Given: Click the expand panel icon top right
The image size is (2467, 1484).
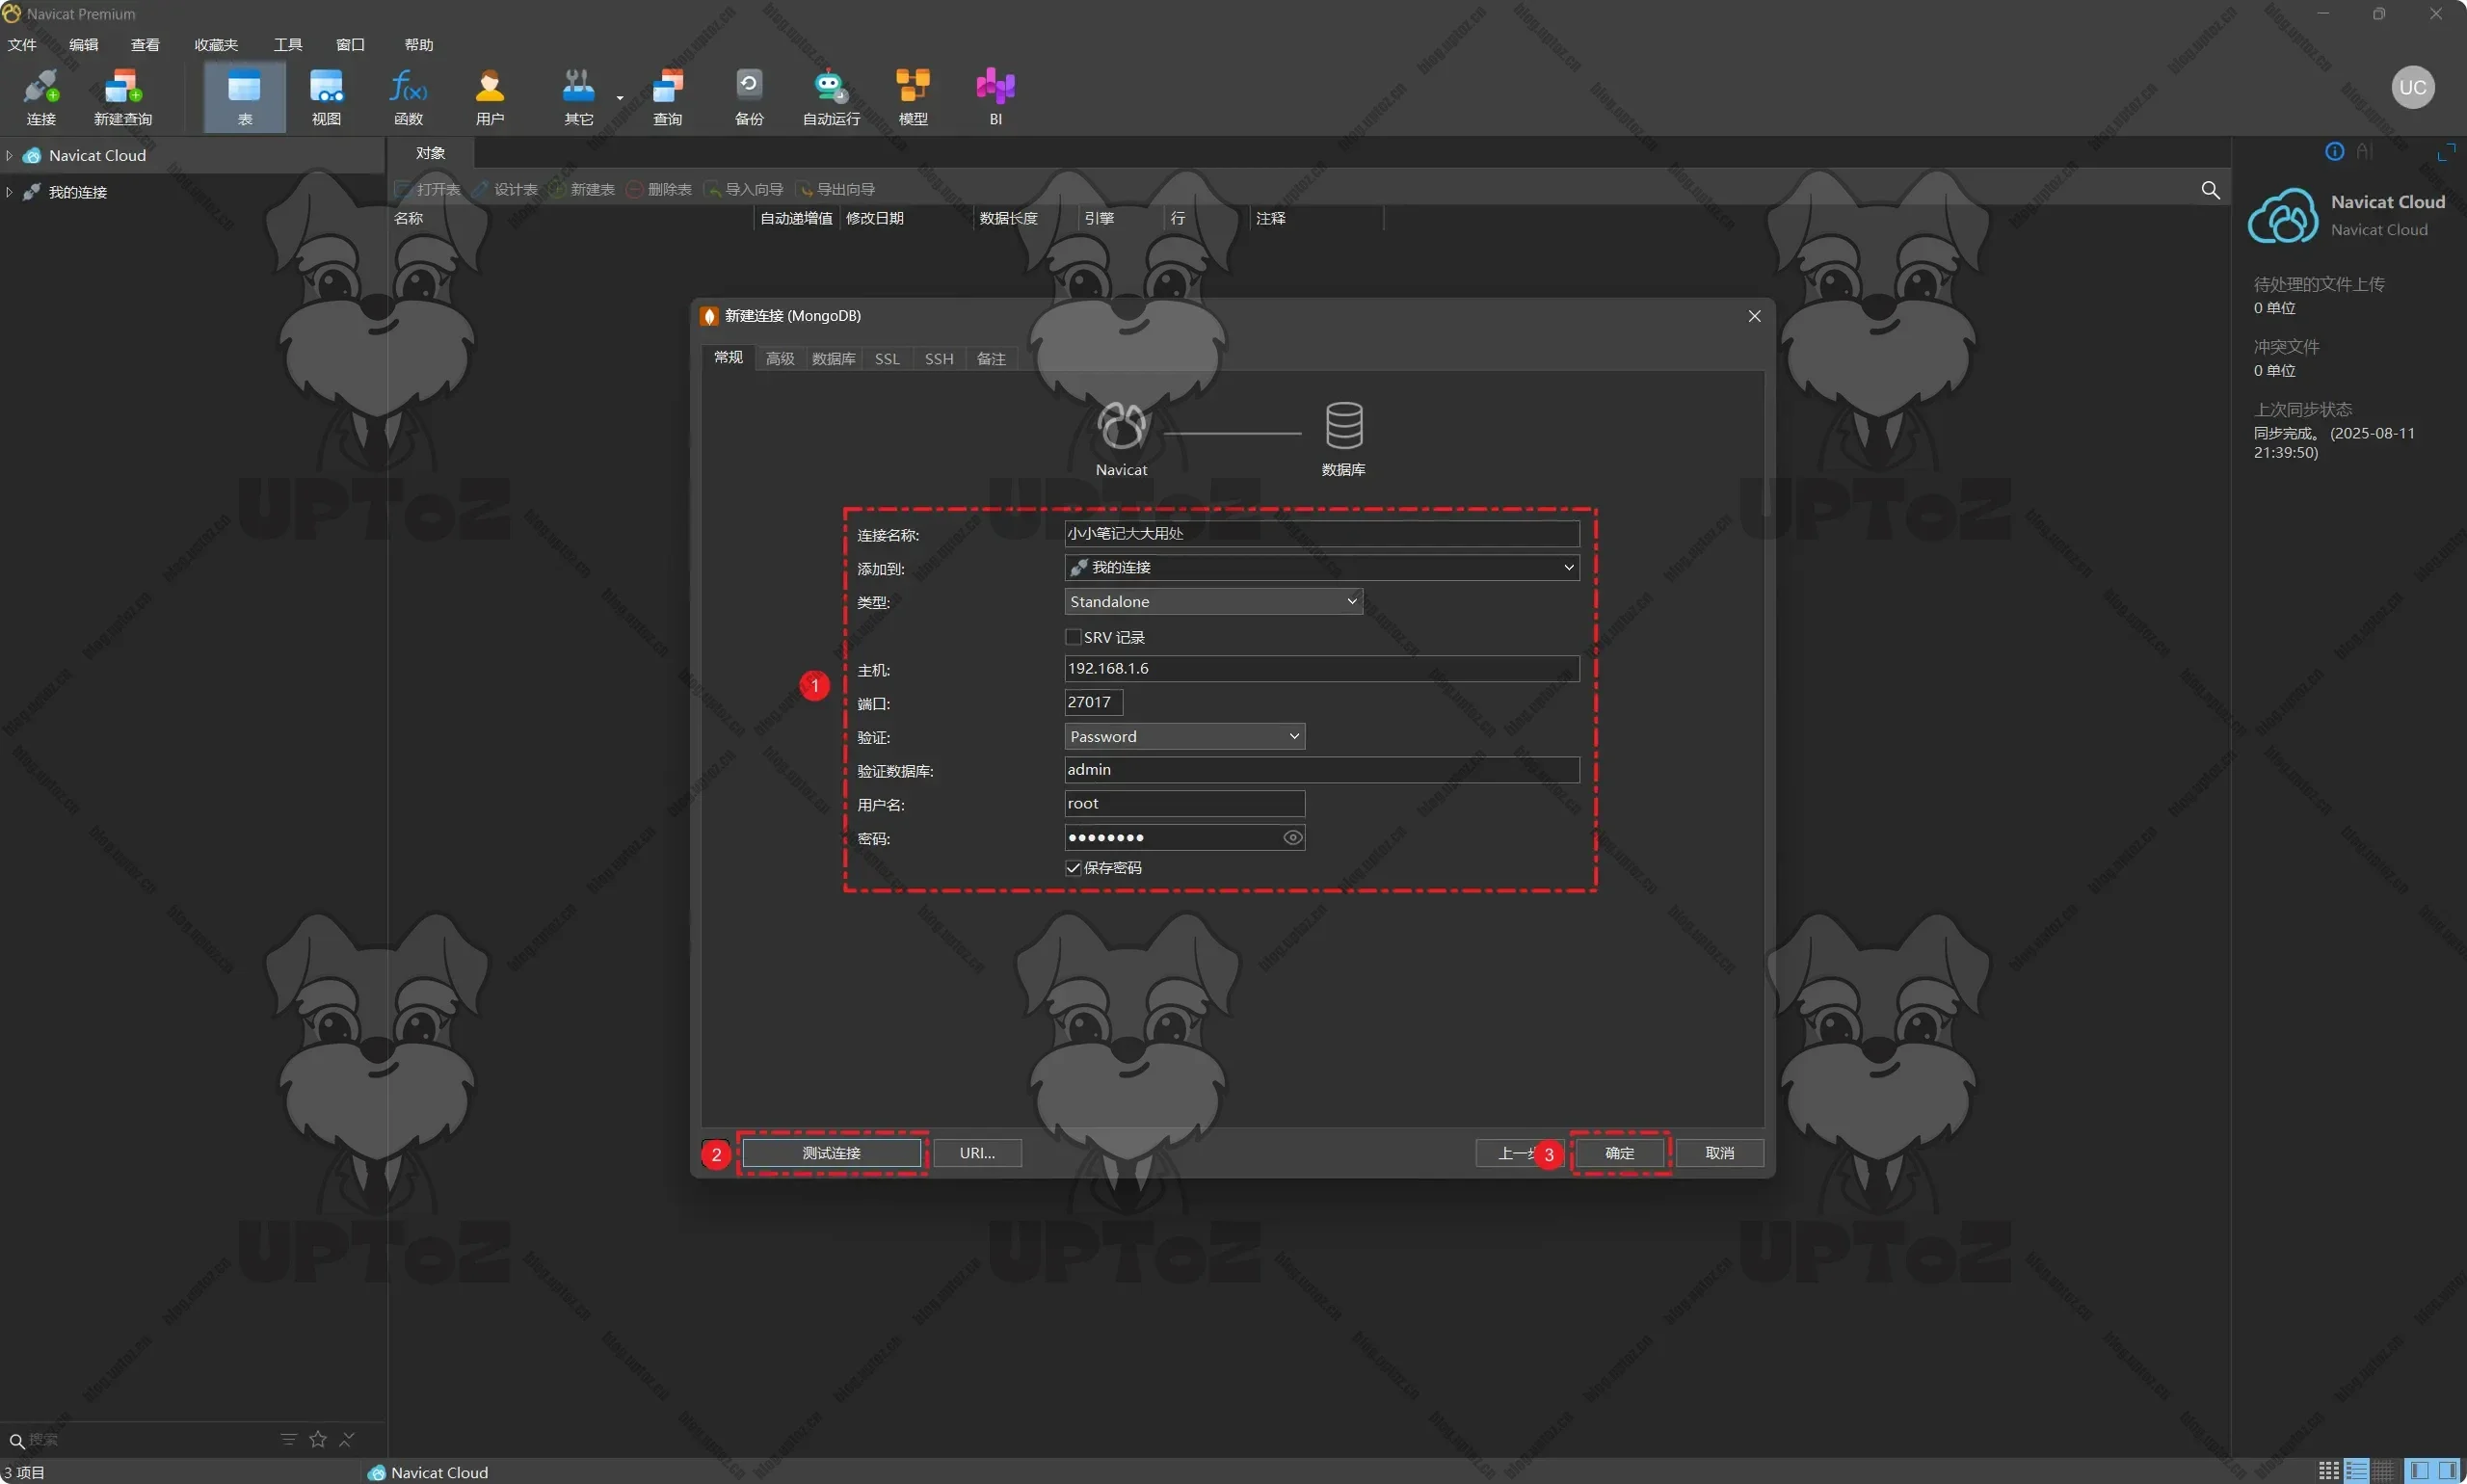Looking at the screenshot, I should click(2446, 152).
